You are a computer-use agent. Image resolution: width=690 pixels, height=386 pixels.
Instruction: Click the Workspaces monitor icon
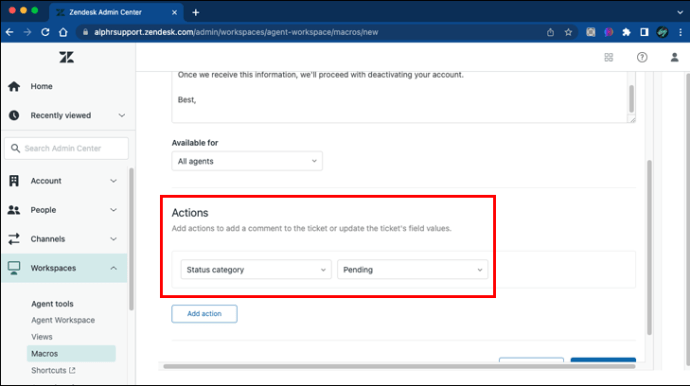tap(14, 268)
